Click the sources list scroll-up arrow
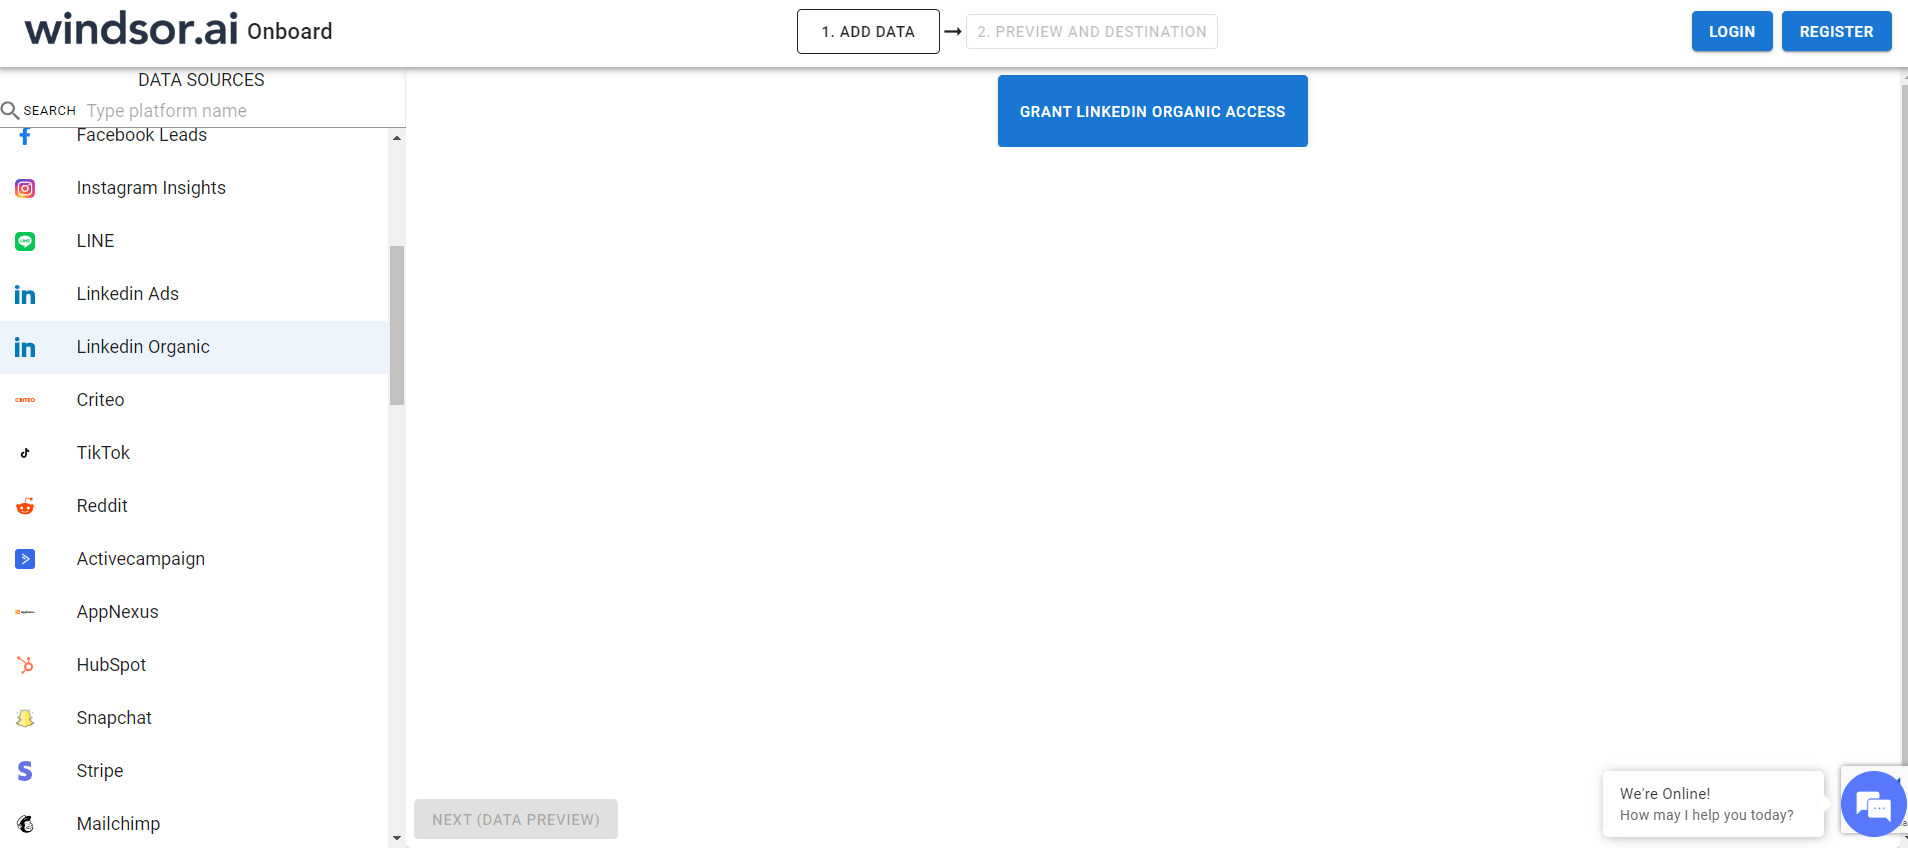Image resolution: width=1908 pixels, height=851 pixels. 397,138
